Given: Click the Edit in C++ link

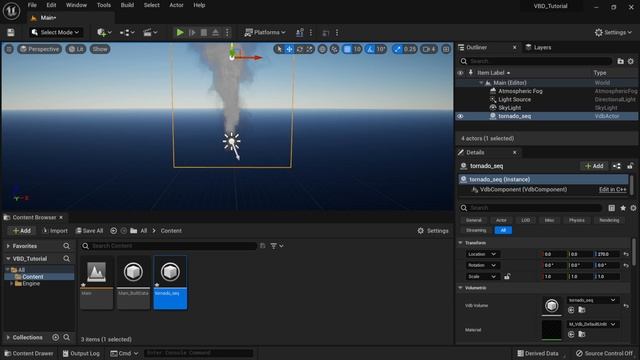Looking at the screenshot, I should pos(612,189).
